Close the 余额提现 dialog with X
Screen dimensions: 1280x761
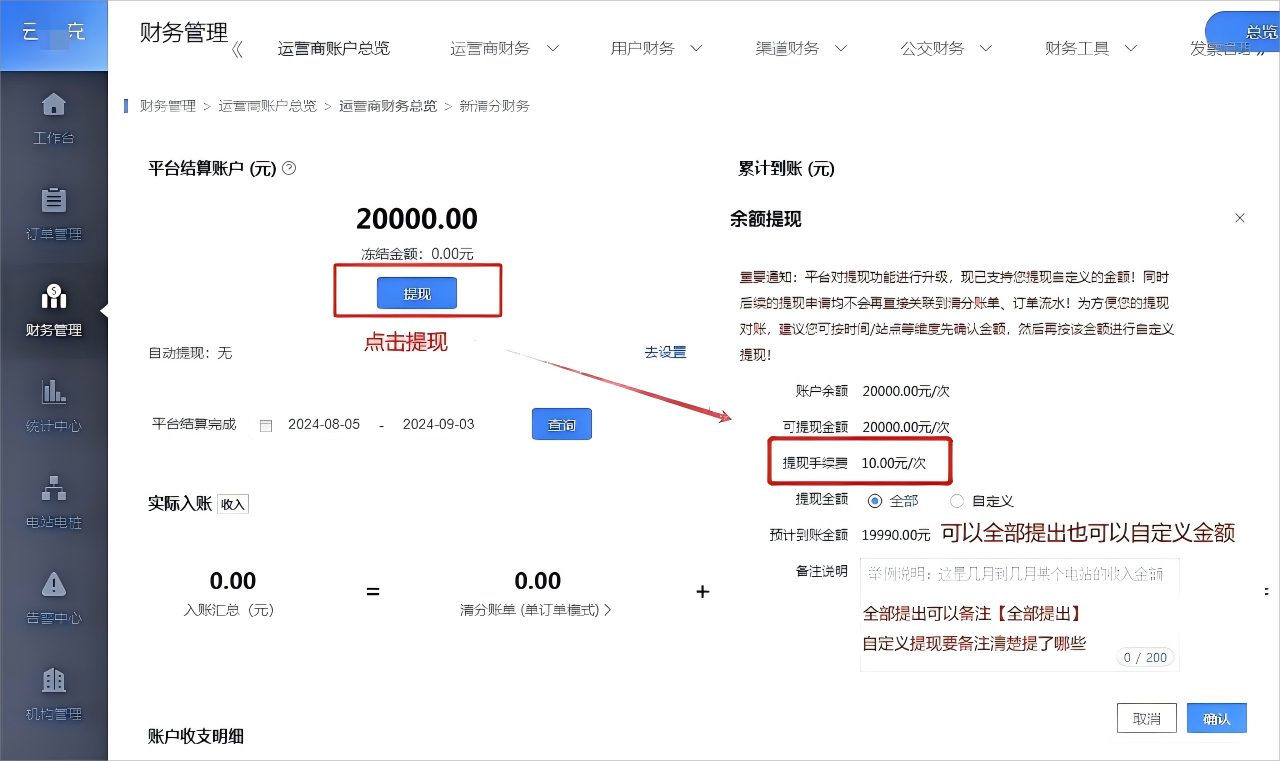pos(1240,218)
